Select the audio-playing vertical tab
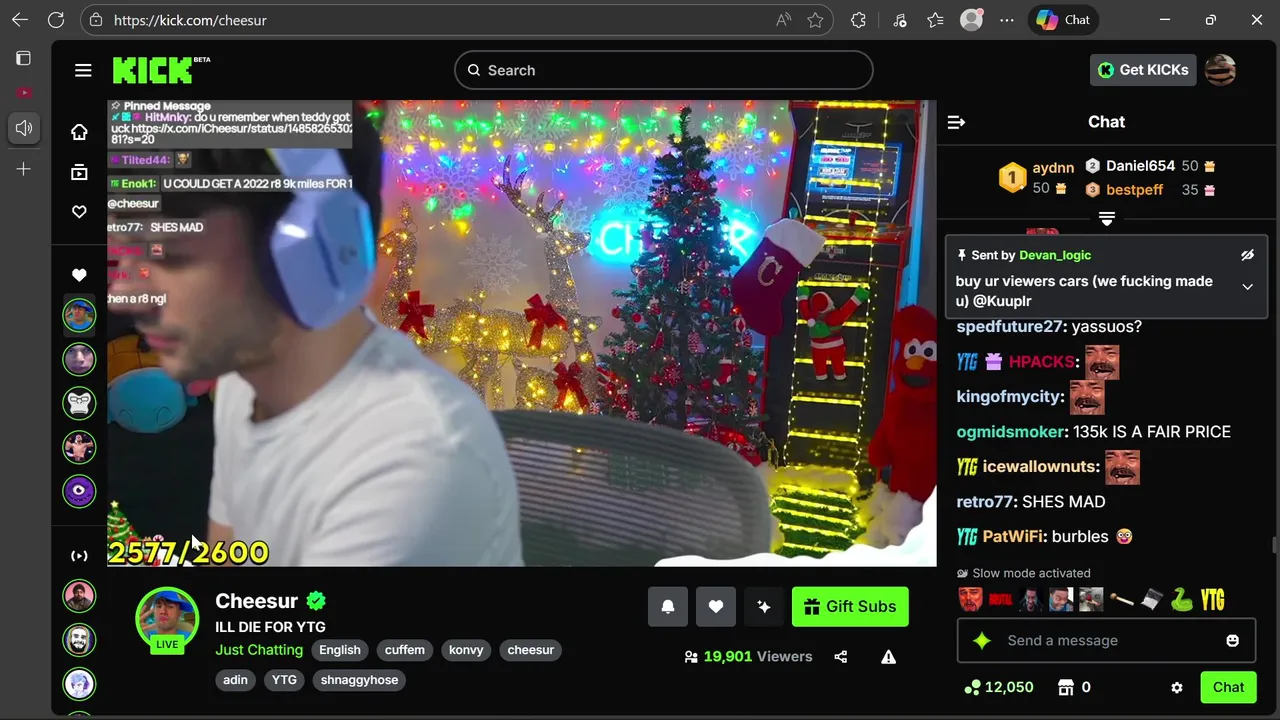The height and width of the screenshot is (720, 1280). 24,128
